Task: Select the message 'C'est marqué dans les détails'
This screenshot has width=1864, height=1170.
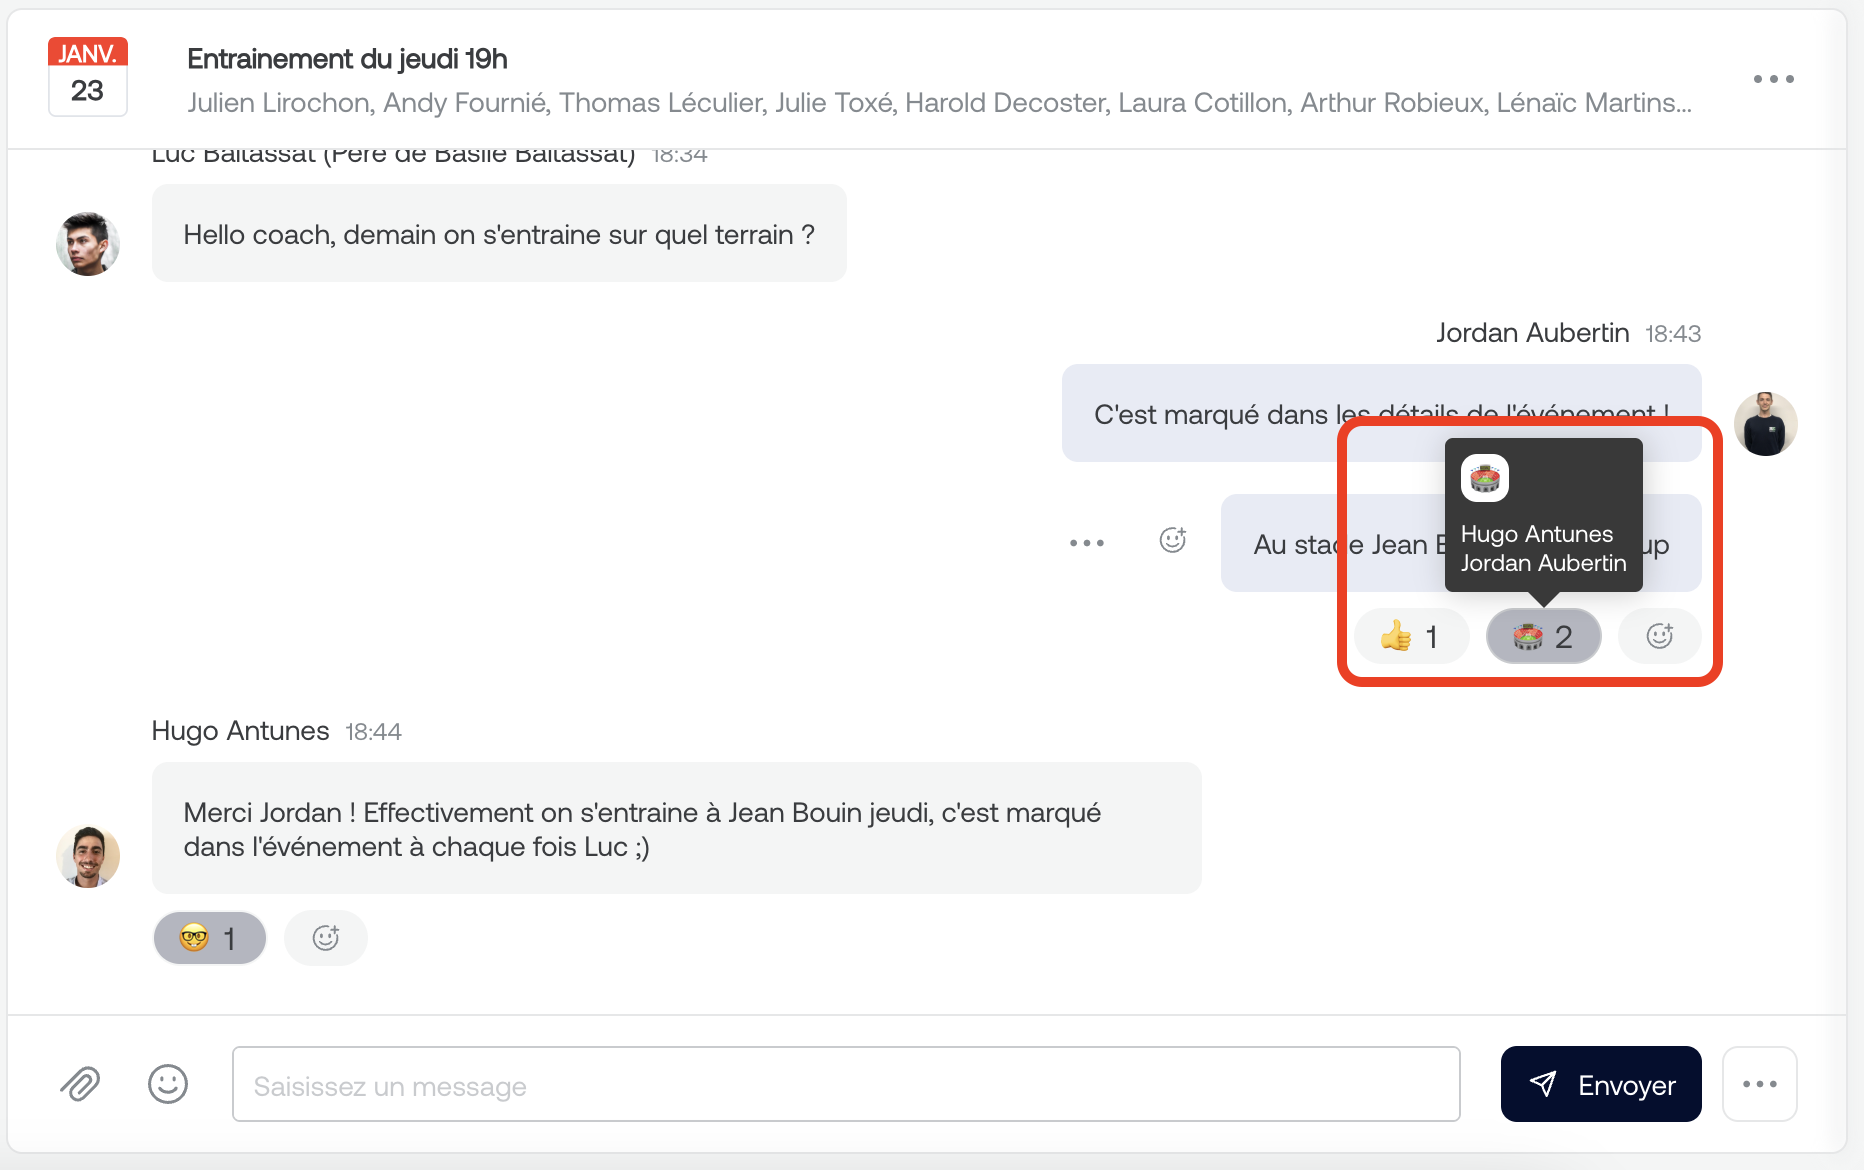Action: tap(1381, 413)
